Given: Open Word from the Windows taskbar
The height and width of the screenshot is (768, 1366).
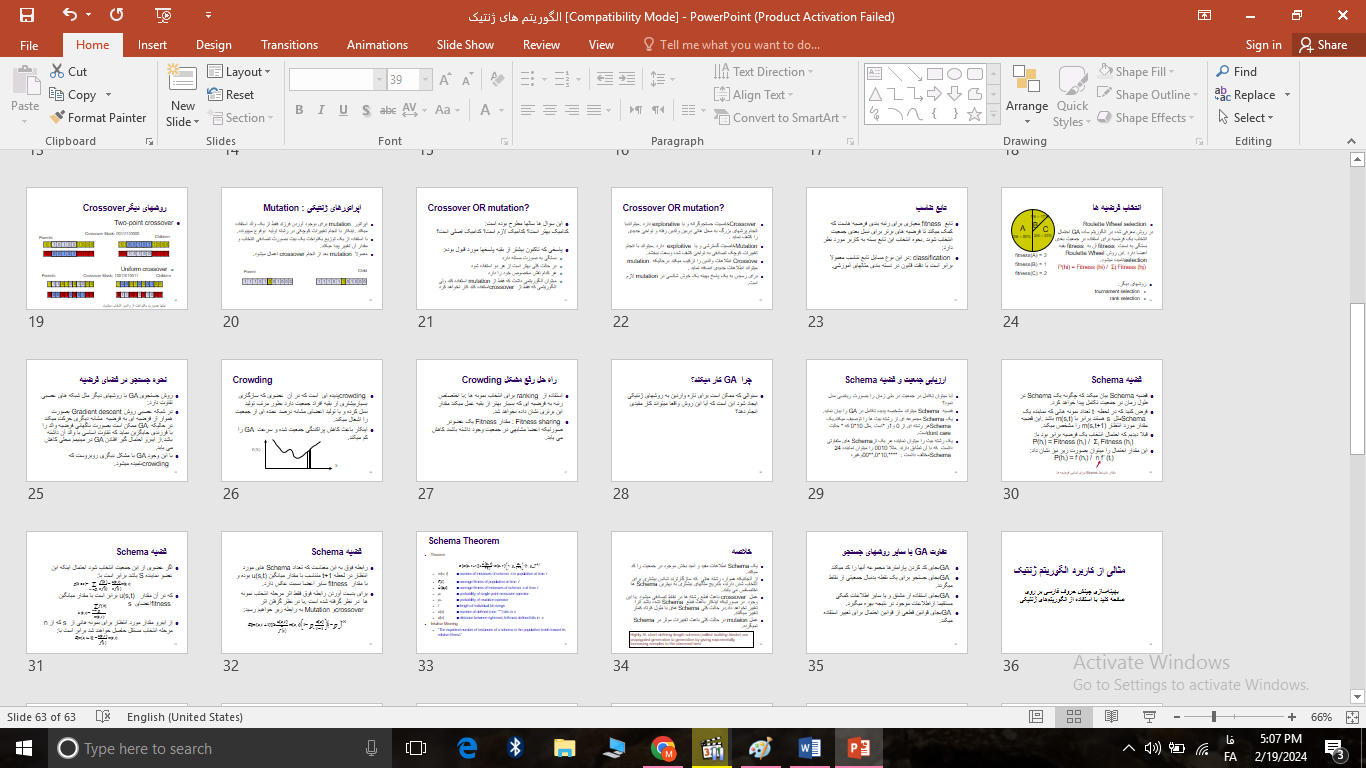Looking at the screenshot, I should click(x=809, y=748).
